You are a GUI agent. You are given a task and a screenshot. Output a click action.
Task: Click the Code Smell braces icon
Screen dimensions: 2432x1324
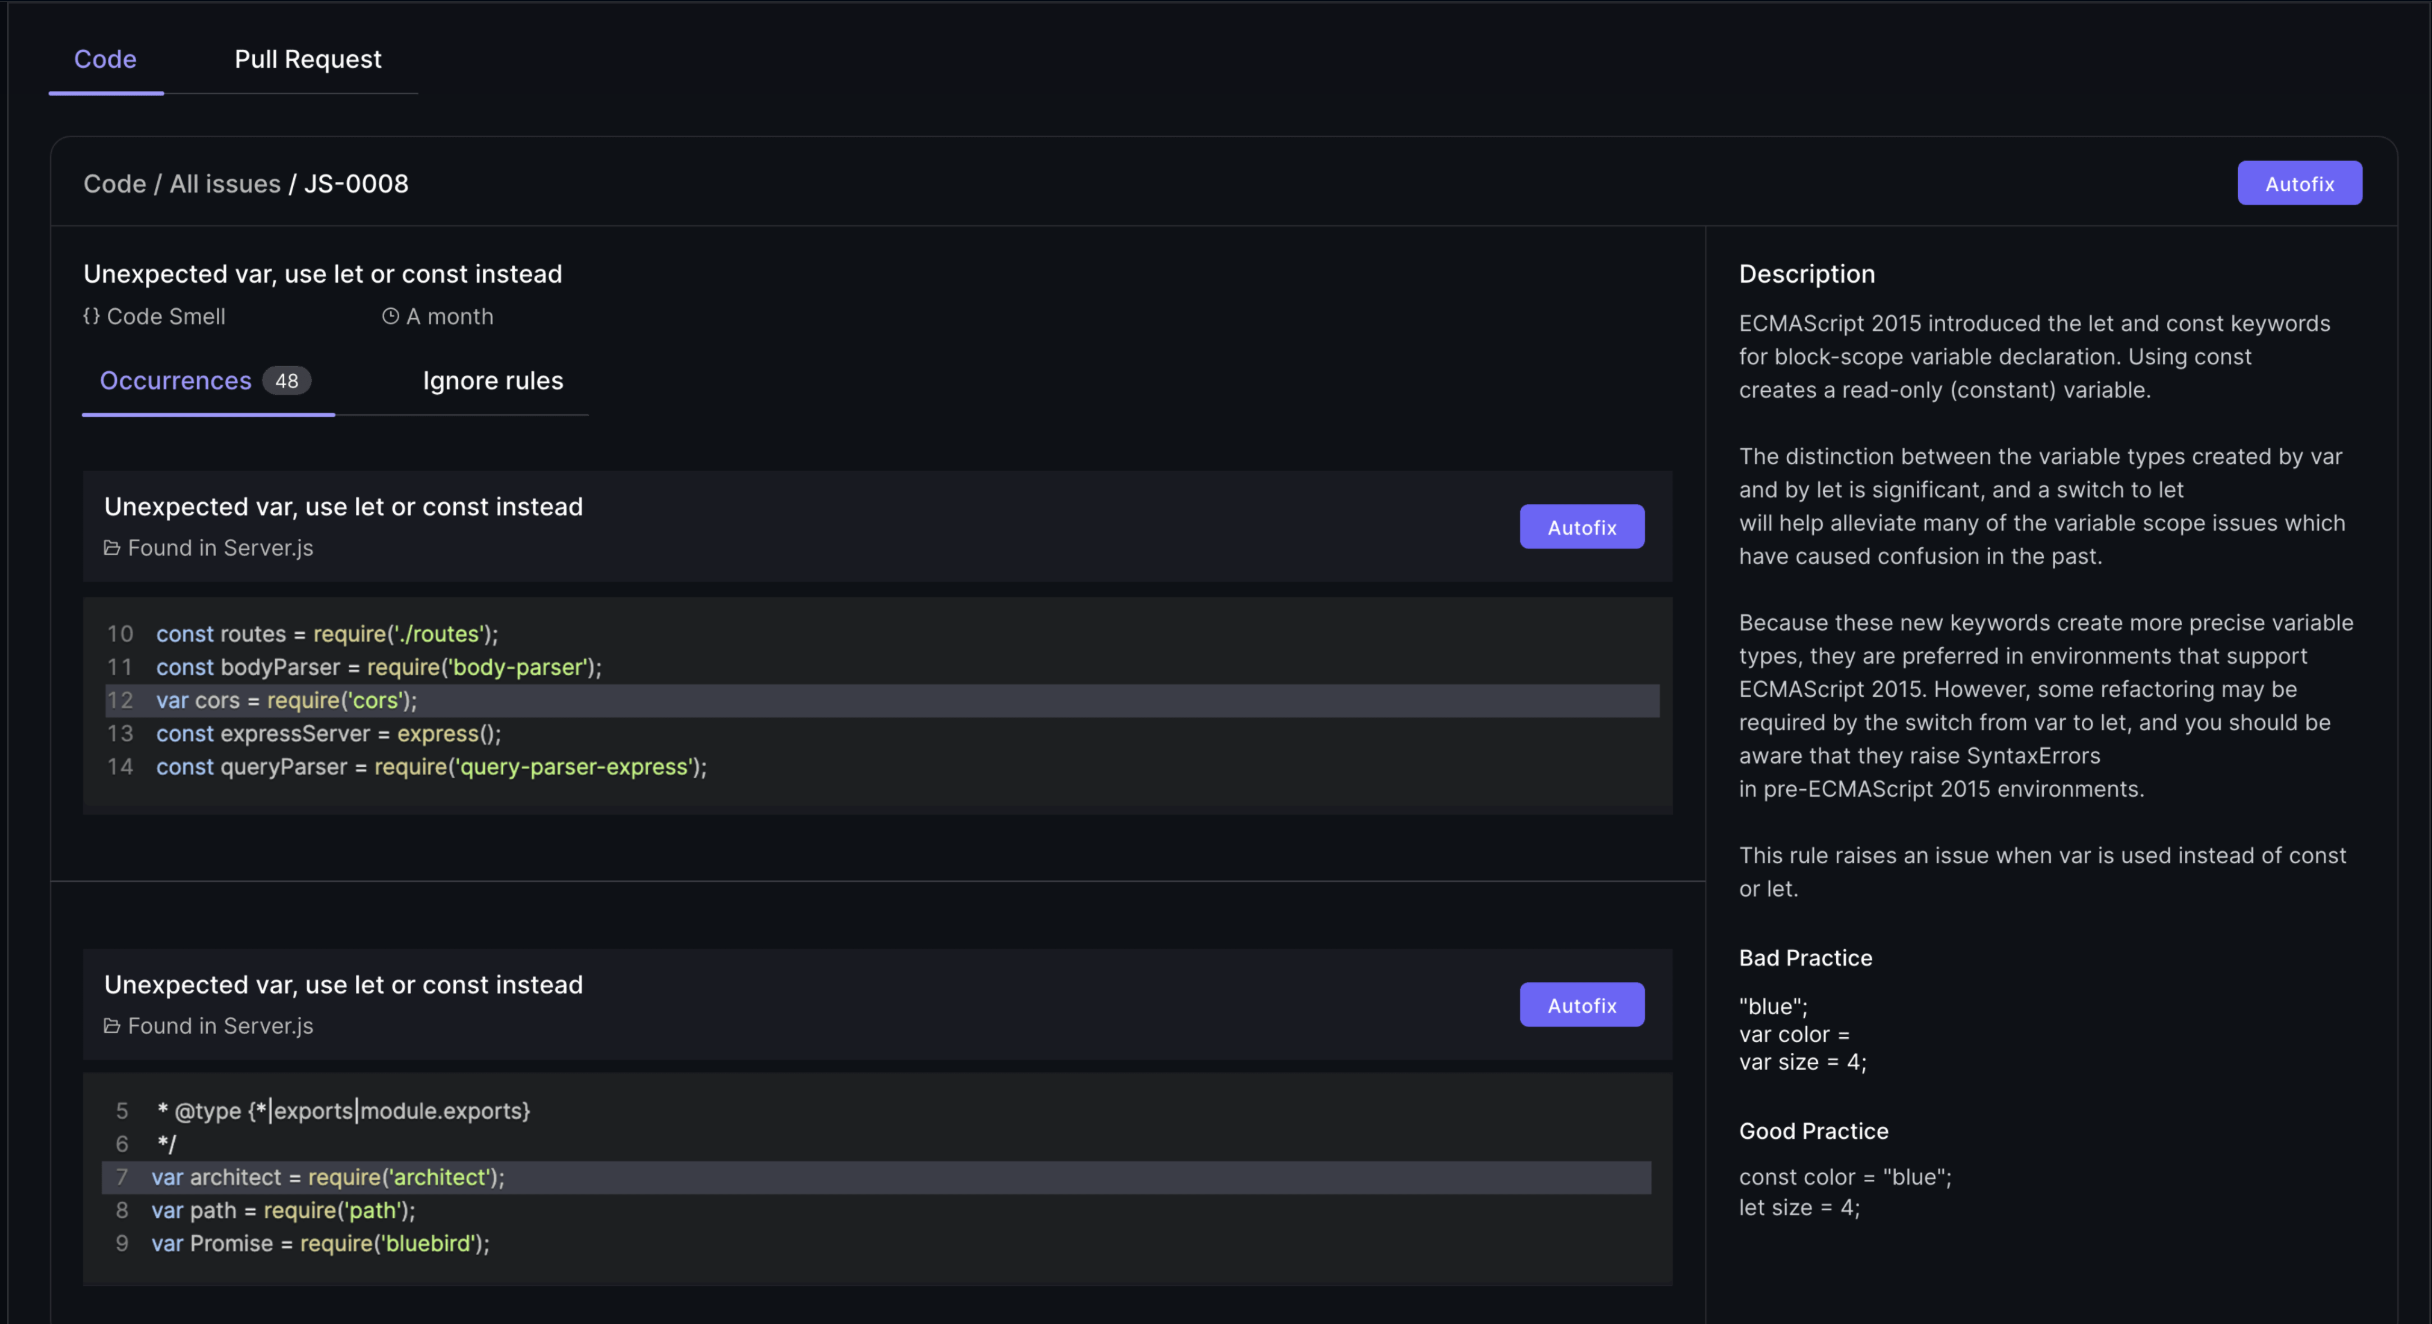click(x=91, y=316)
